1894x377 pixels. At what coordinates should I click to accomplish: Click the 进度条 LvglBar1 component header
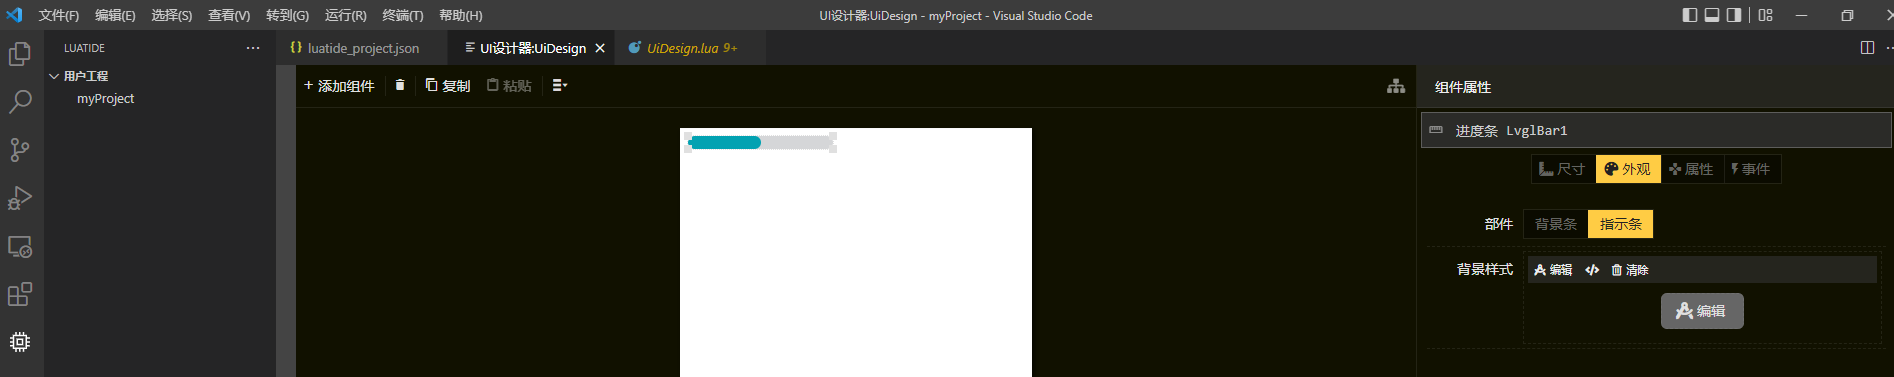pyautogui.click(x=1656, y=130)
